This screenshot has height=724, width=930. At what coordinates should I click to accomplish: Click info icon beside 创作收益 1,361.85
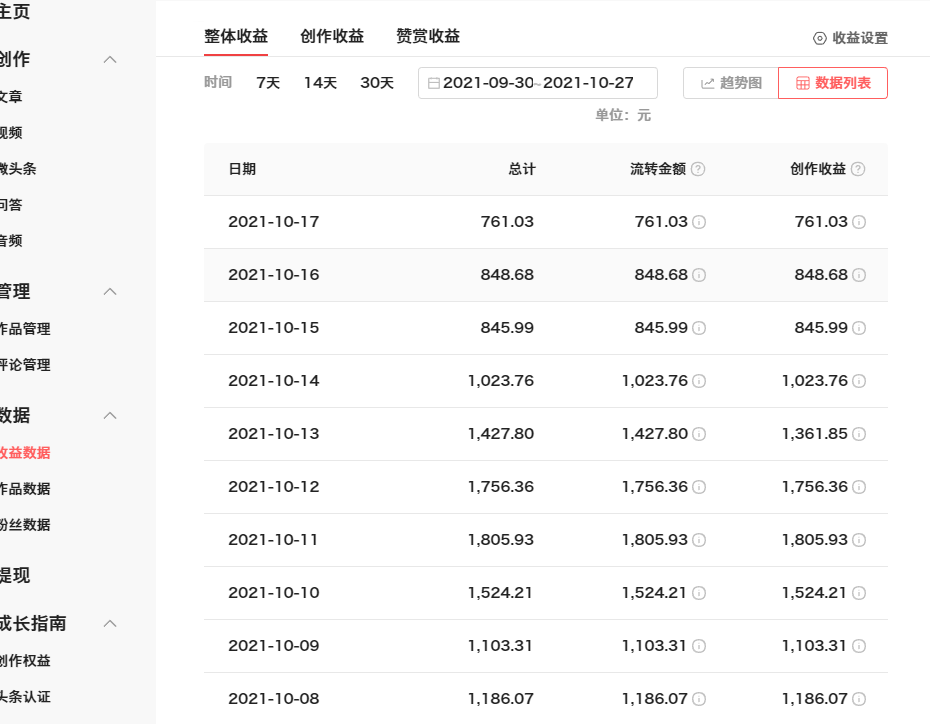859,434
